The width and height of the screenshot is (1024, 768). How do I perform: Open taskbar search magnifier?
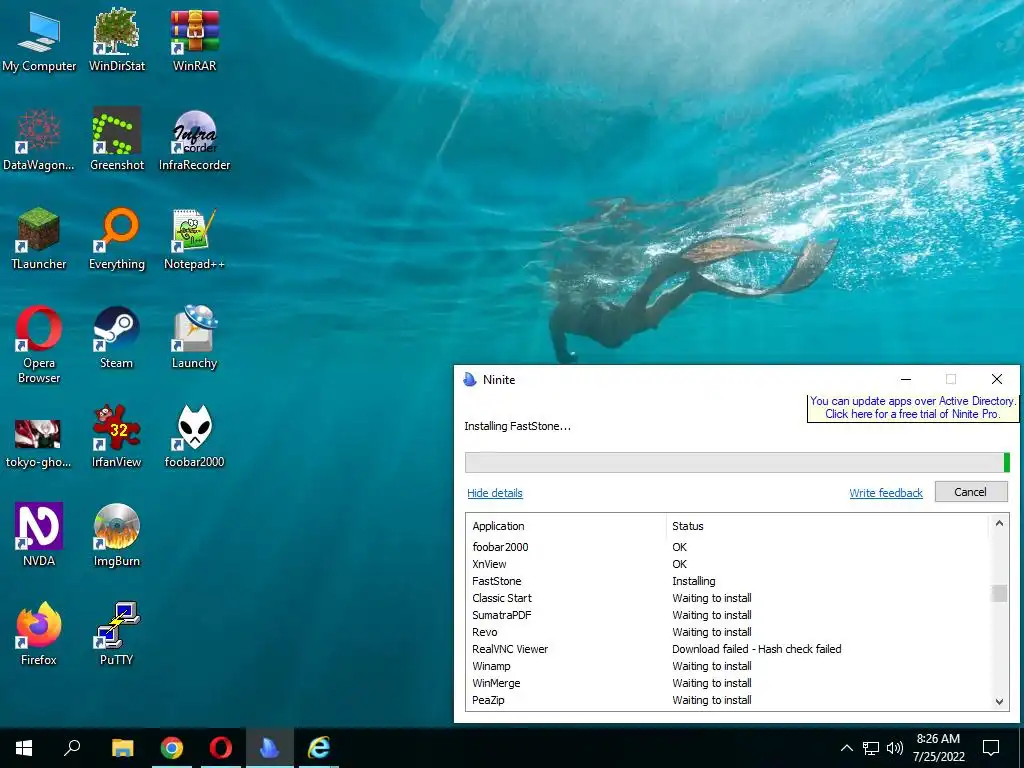(x=72, y=748)
